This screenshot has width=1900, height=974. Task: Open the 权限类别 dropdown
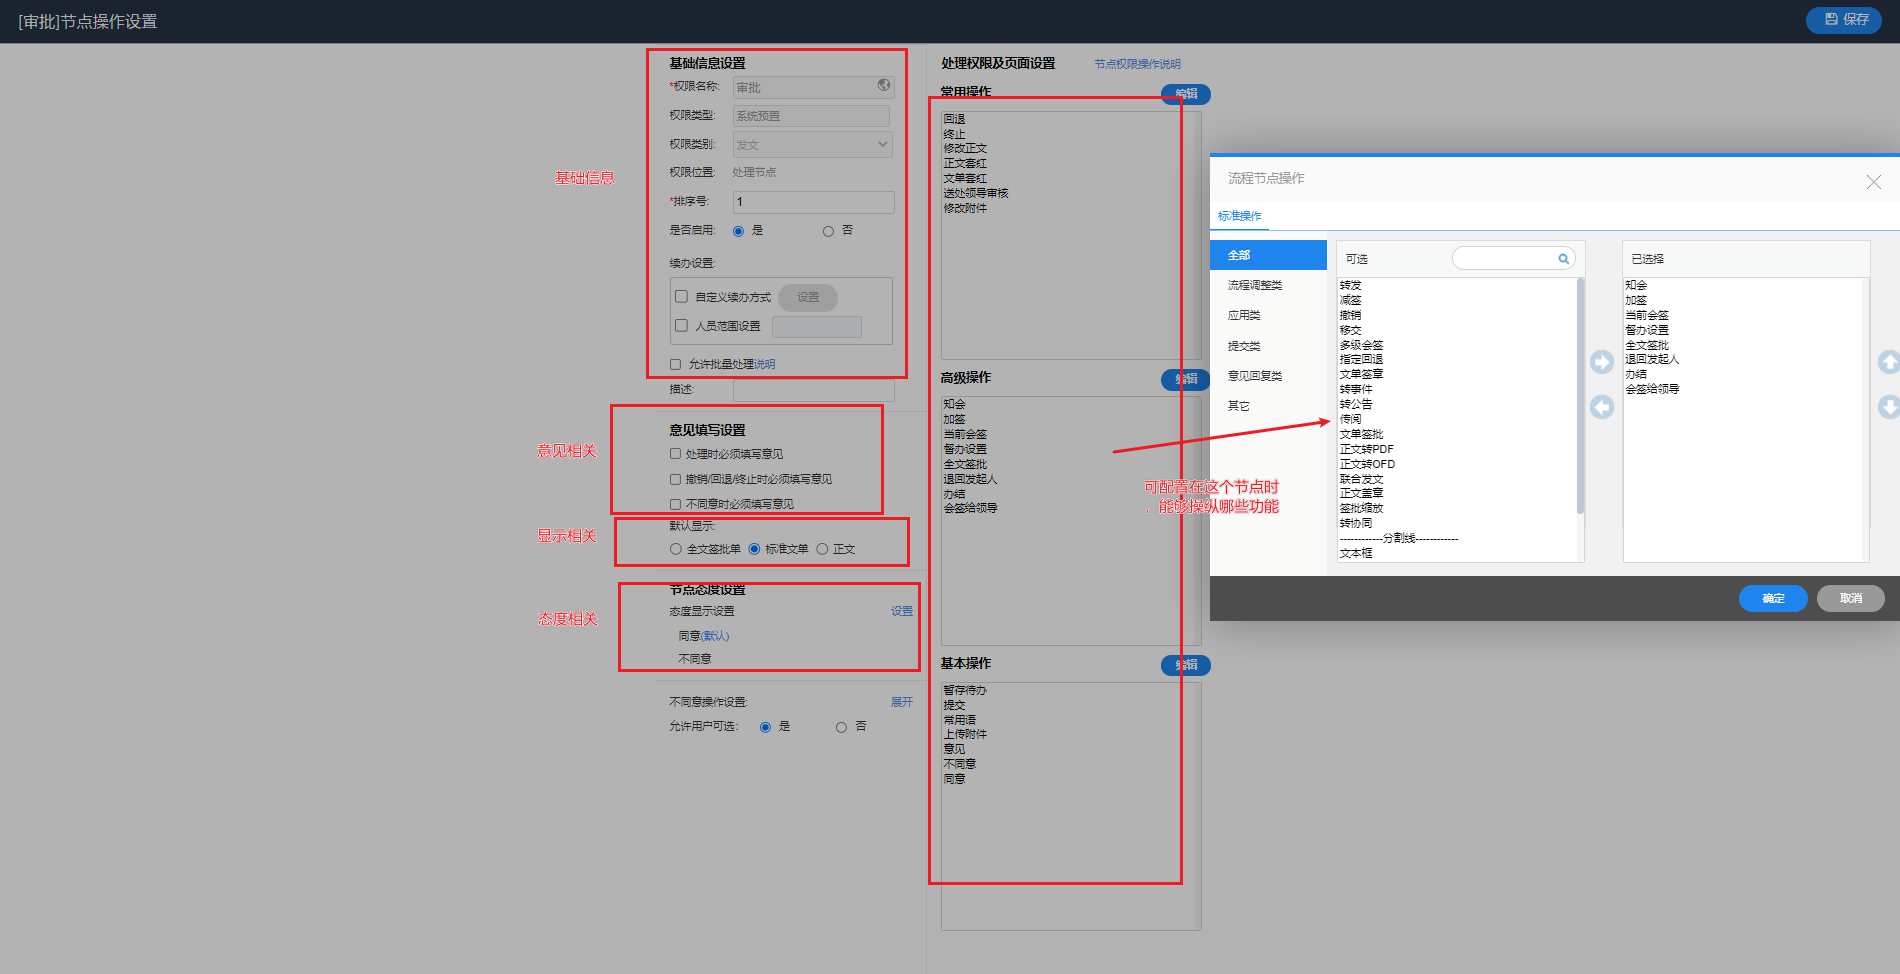[812, 145]
